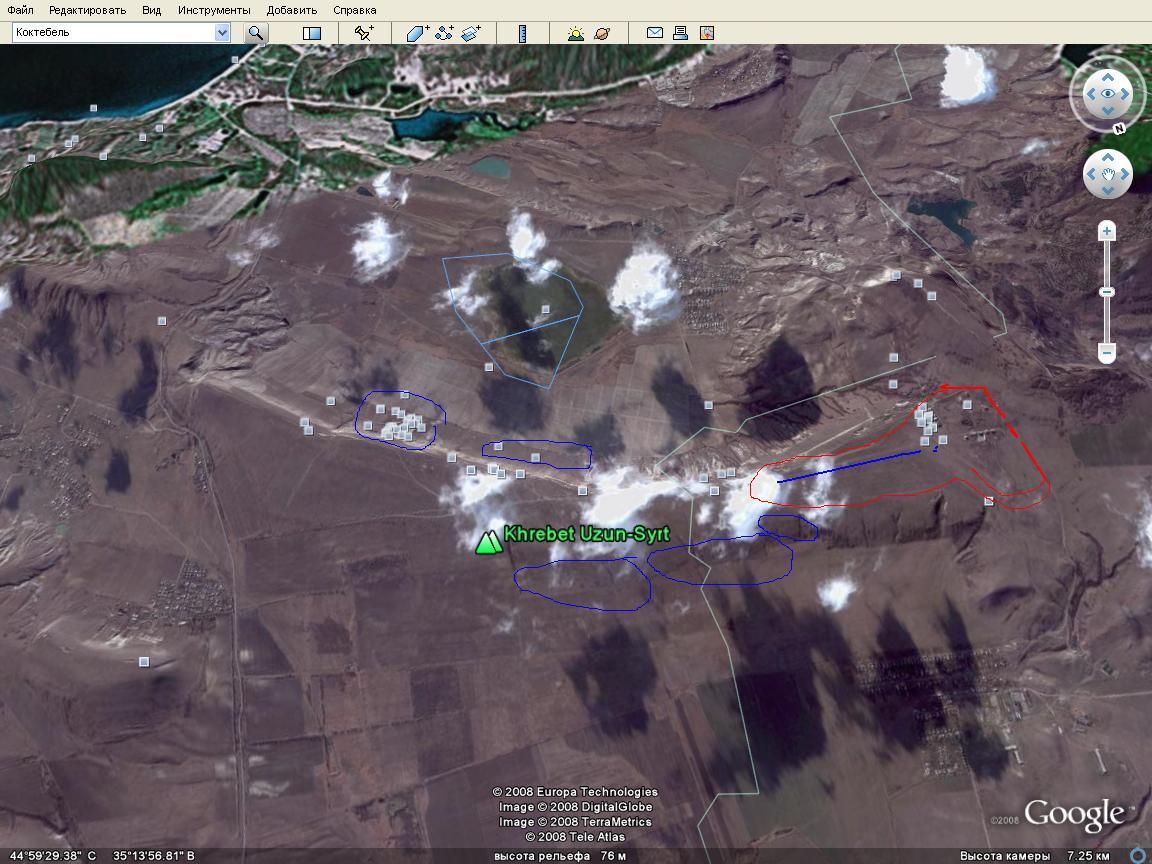The image size is (1152, 864).
Task: Expand the Вид menu
Action: tap(151, 10)
